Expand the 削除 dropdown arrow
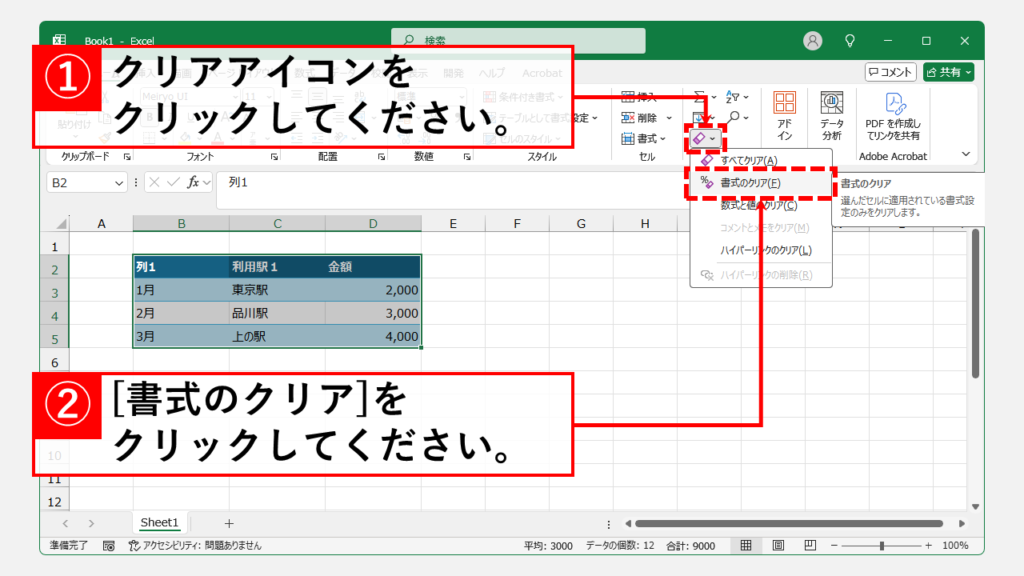Viewport: 1024px width, 576px height. pos(669,118)
